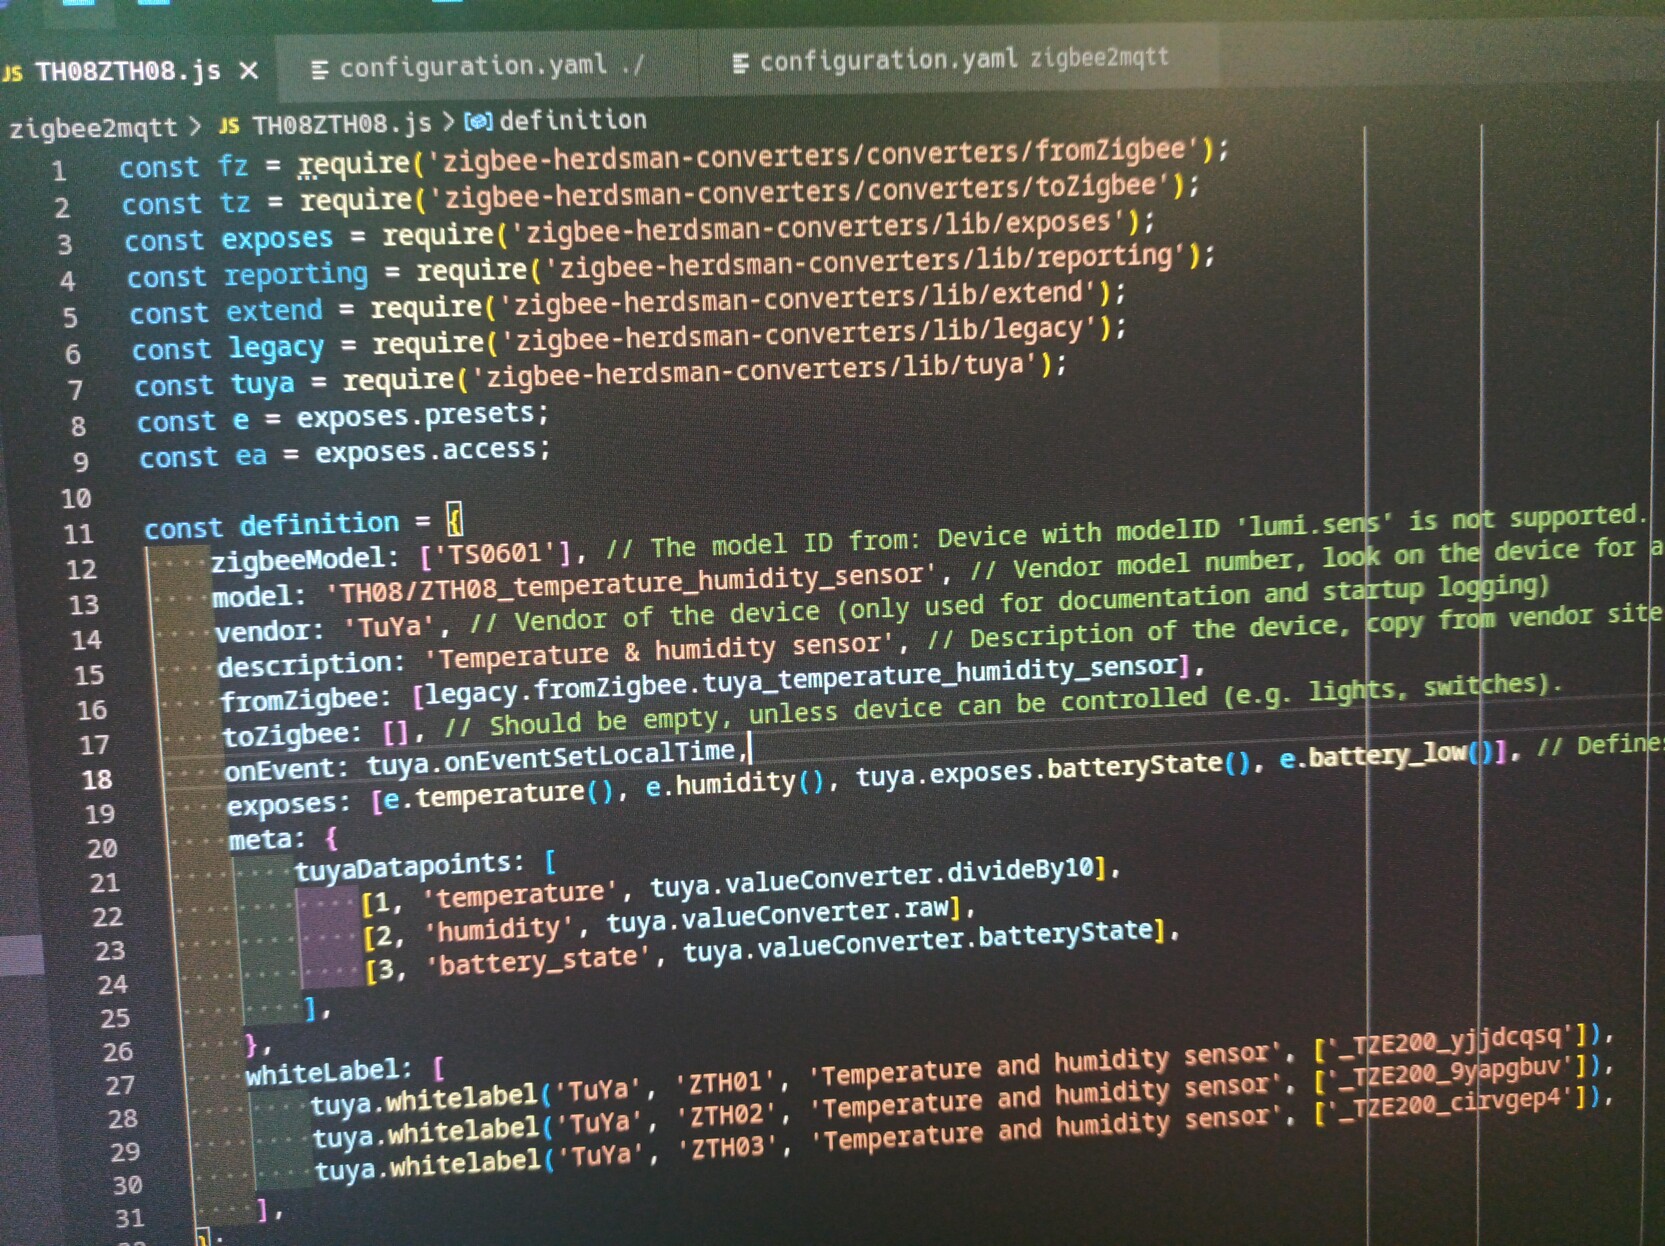Click the JS file icon on the TH08ZTH08.js tab

pos(12,73)
